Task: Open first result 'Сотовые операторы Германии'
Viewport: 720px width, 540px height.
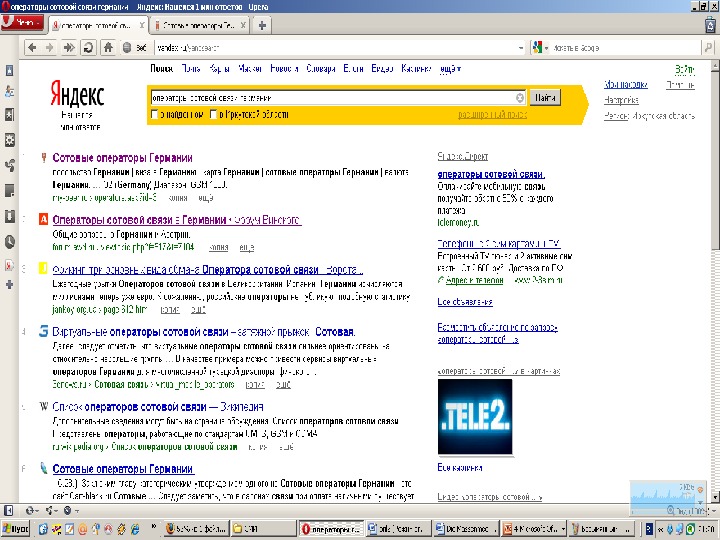Action: click(122, 158)
